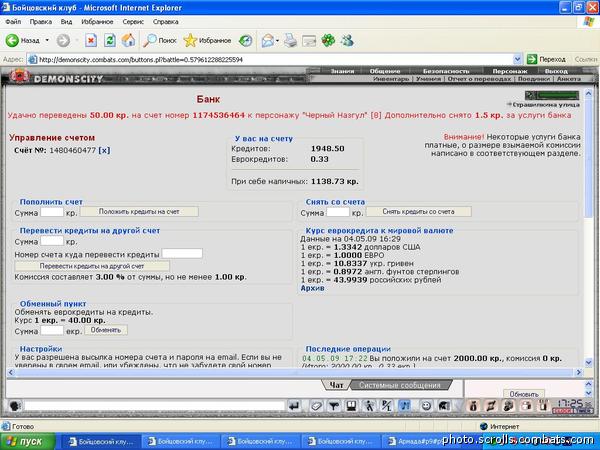Switch to the Системные сообщения tab
Viewport: 600px width, 450px height.
pyautogui.click(x=400, y=385)
